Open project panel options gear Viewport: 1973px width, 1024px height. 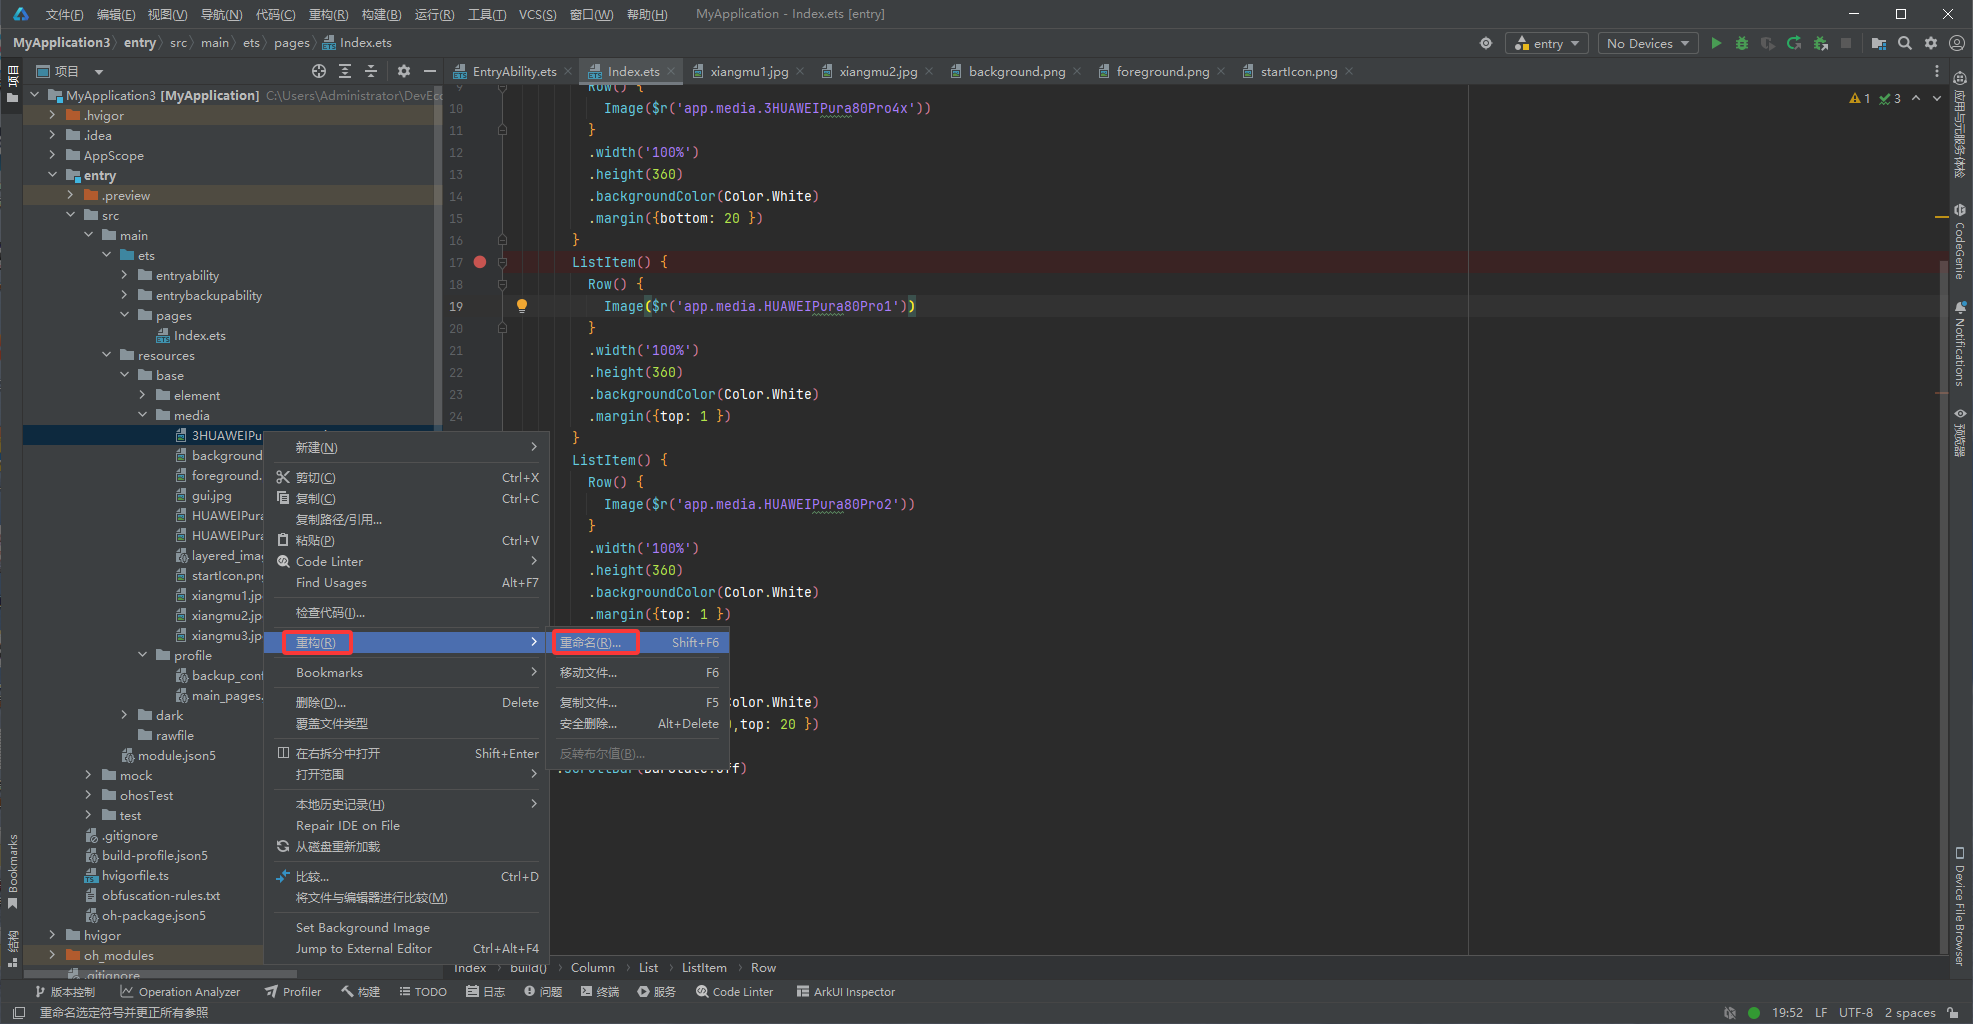click(x=404, y=71)
